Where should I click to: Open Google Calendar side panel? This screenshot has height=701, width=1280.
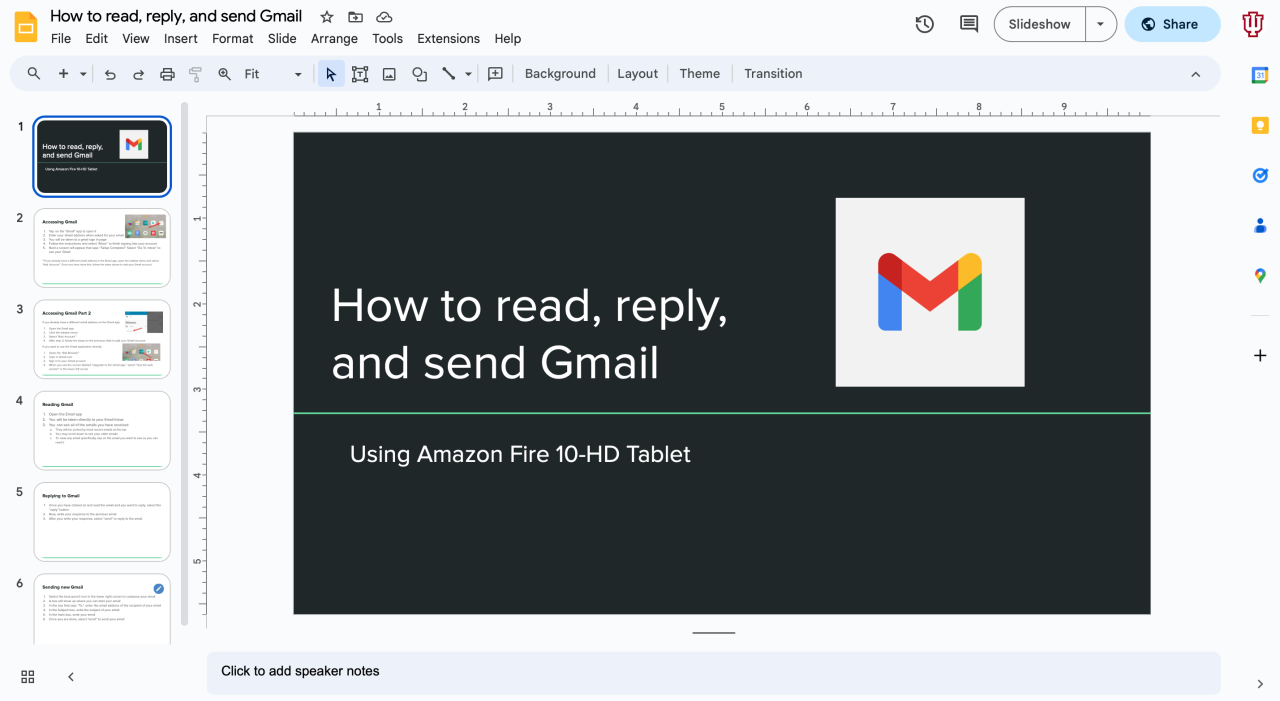(x=1260, y=75)
